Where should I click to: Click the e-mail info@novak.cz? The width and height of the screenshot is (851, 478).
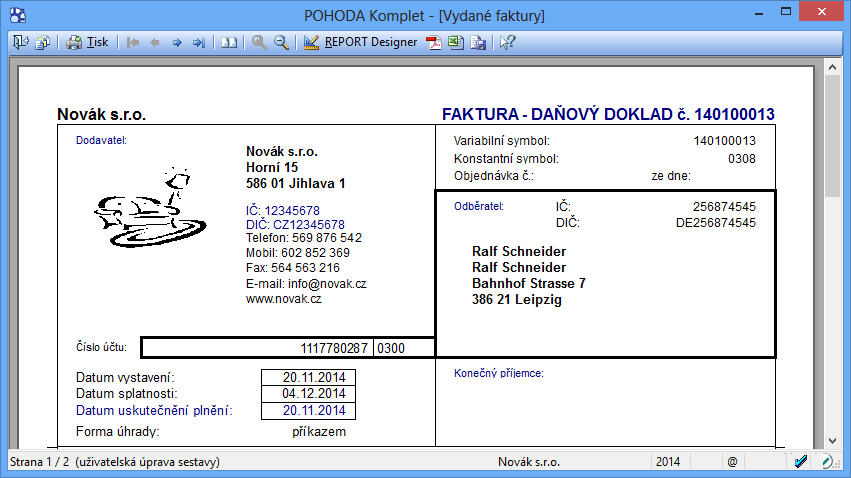[327, 284]
